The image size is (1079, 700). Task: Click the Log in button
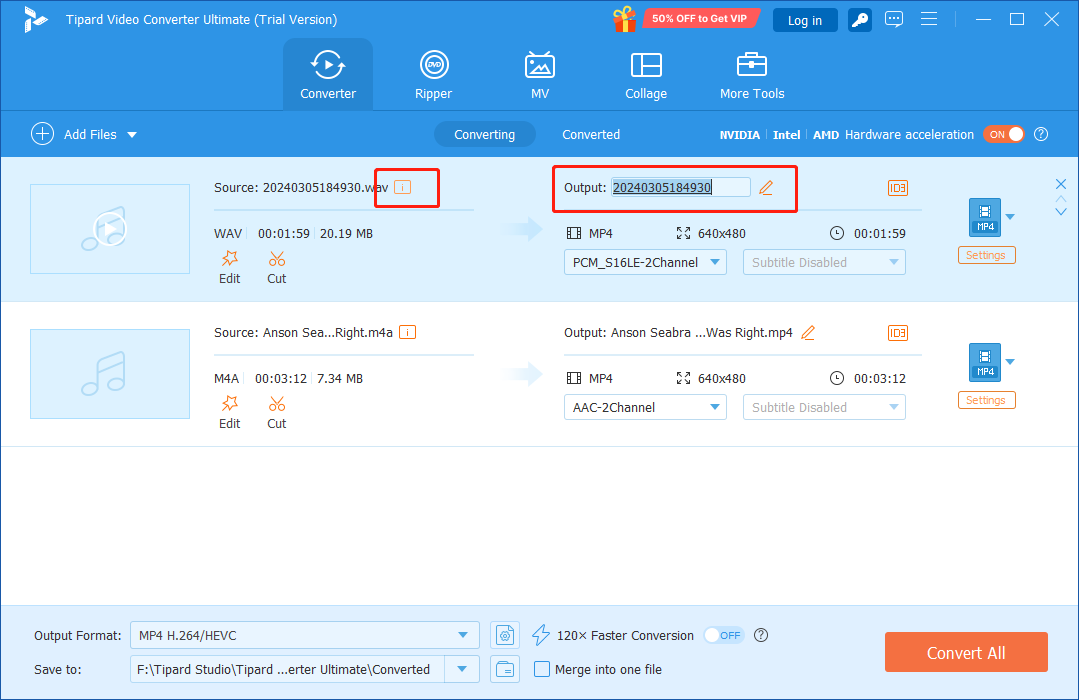[x=805, y=20]
